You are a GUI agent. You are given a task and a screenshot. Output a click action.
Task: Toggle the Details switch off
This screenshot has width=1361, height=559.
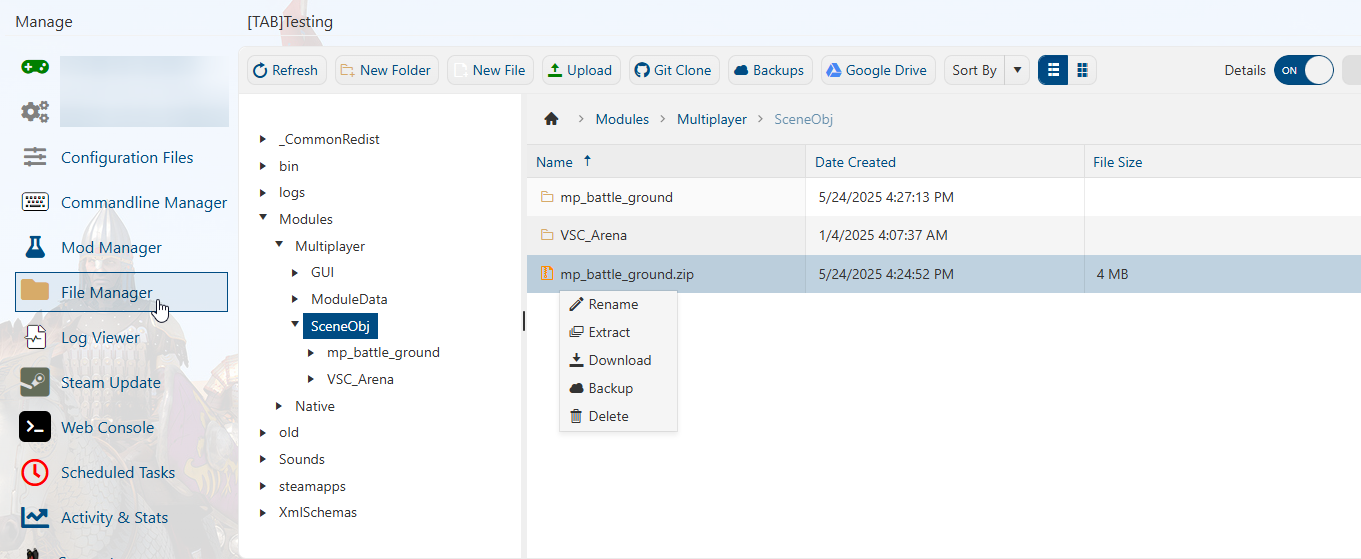click(1303, 70)
